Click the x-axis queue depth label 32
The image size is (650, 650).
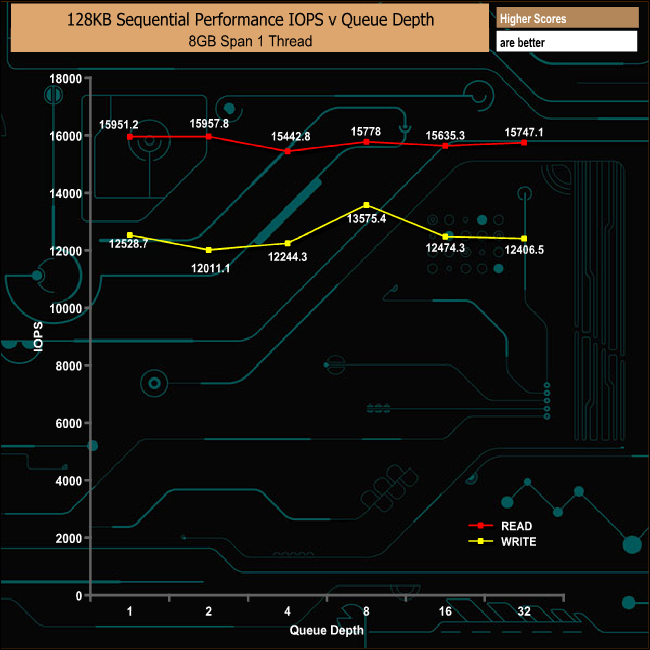coord(524,611)
